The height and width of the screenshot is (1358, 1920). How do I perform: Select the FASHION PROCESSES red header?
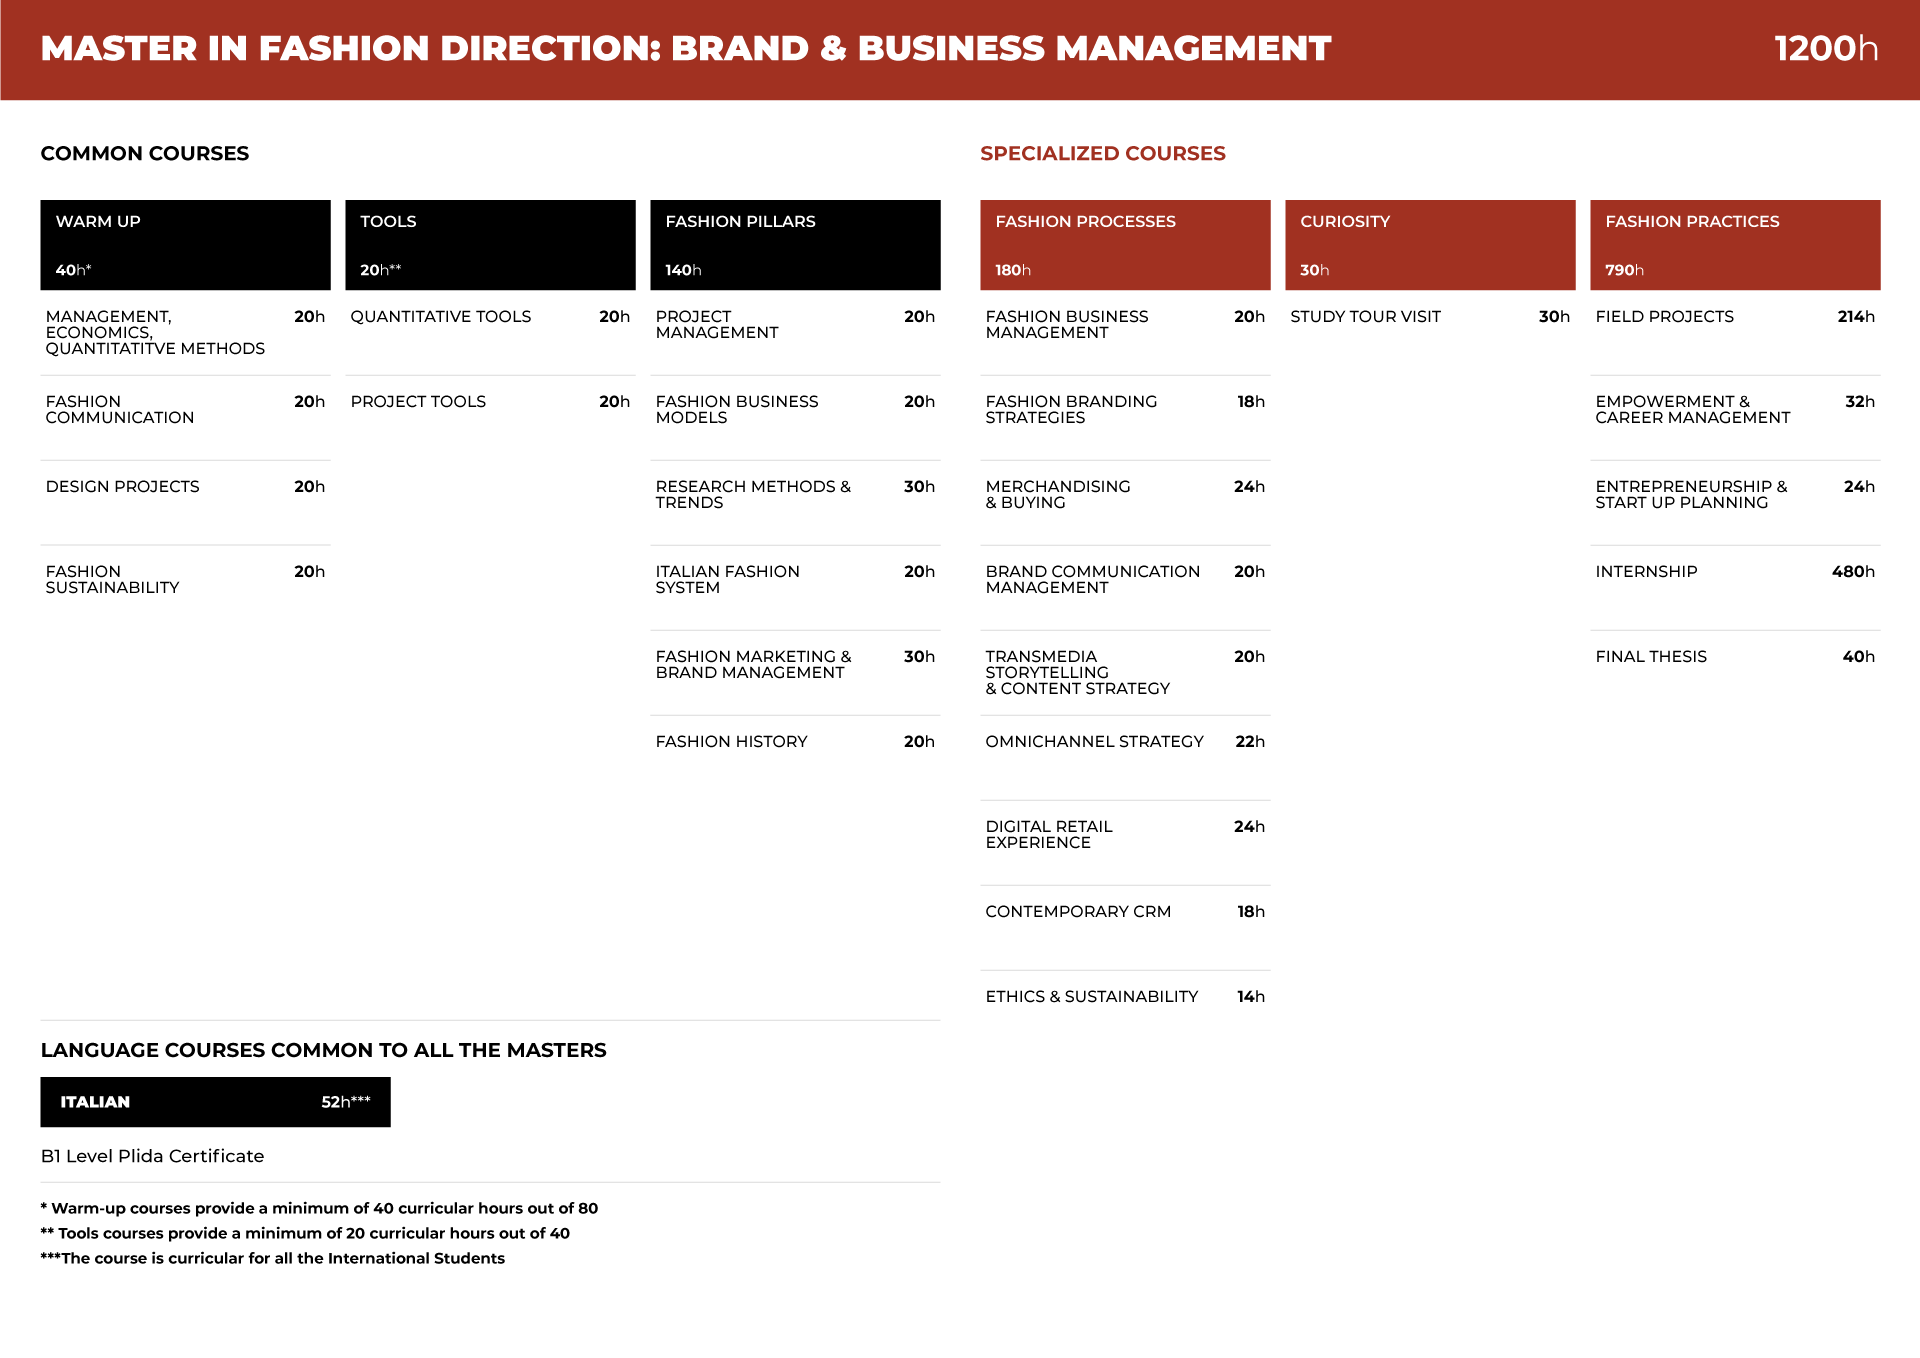(x=1125, y=245)
